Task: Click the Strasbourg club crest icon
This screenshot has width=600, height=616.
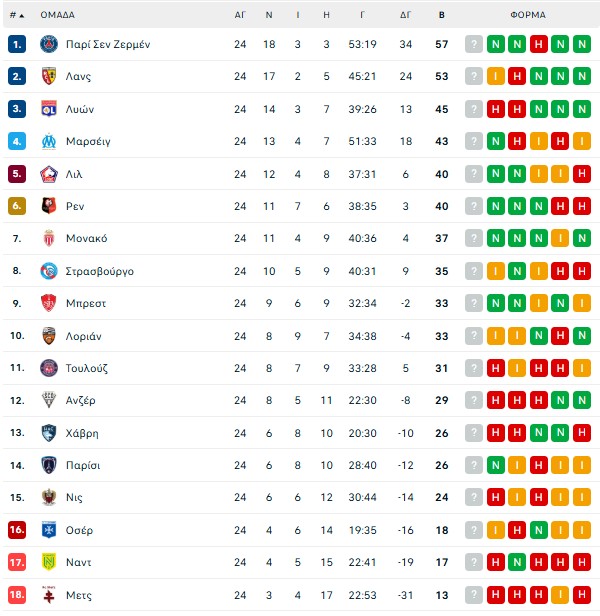Action: point(48,271)
